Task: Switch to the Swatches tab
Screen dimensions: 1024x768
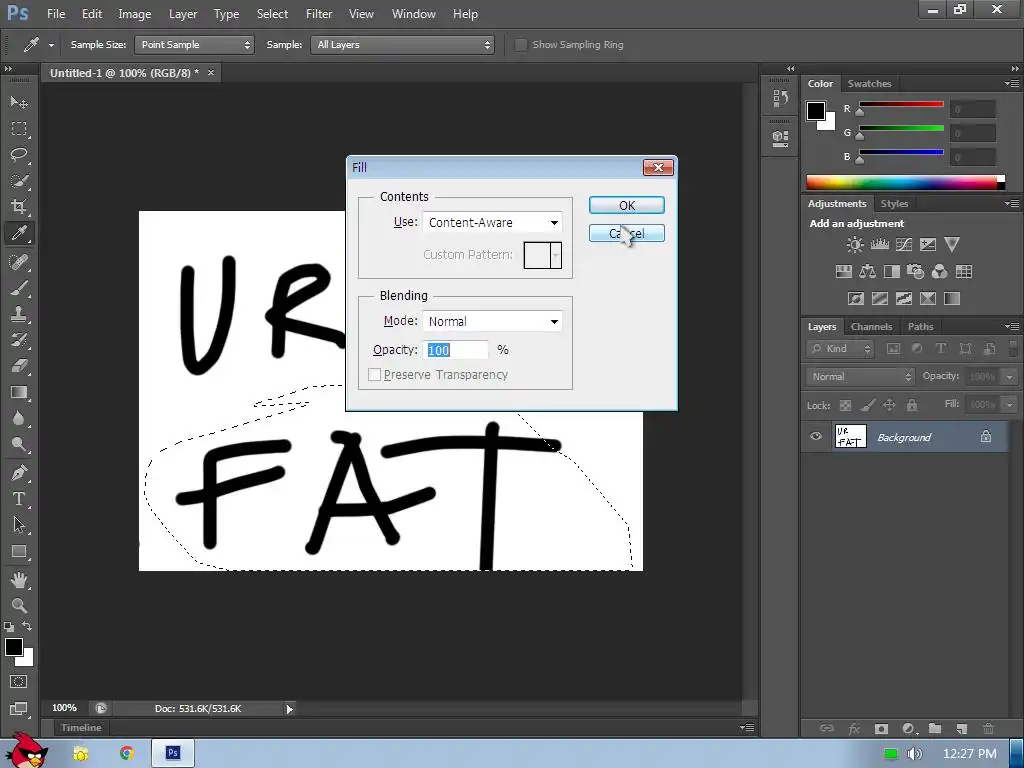Action: coord(869,84)
